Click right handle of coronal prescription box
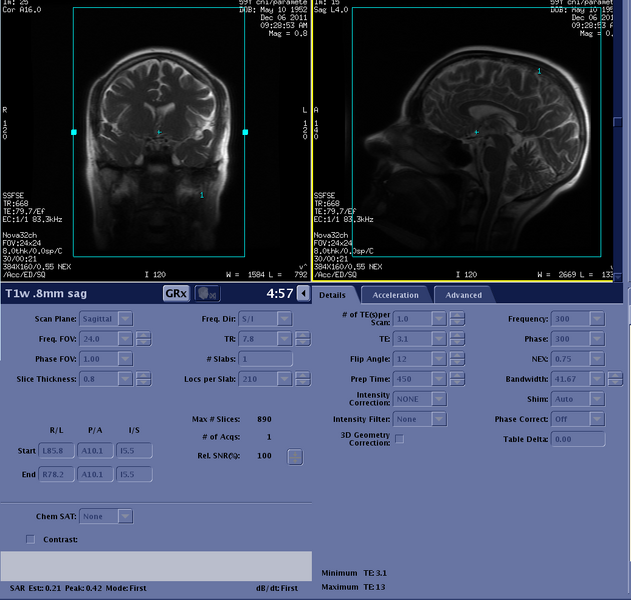631x600 pixels. (x=245, y=132)
